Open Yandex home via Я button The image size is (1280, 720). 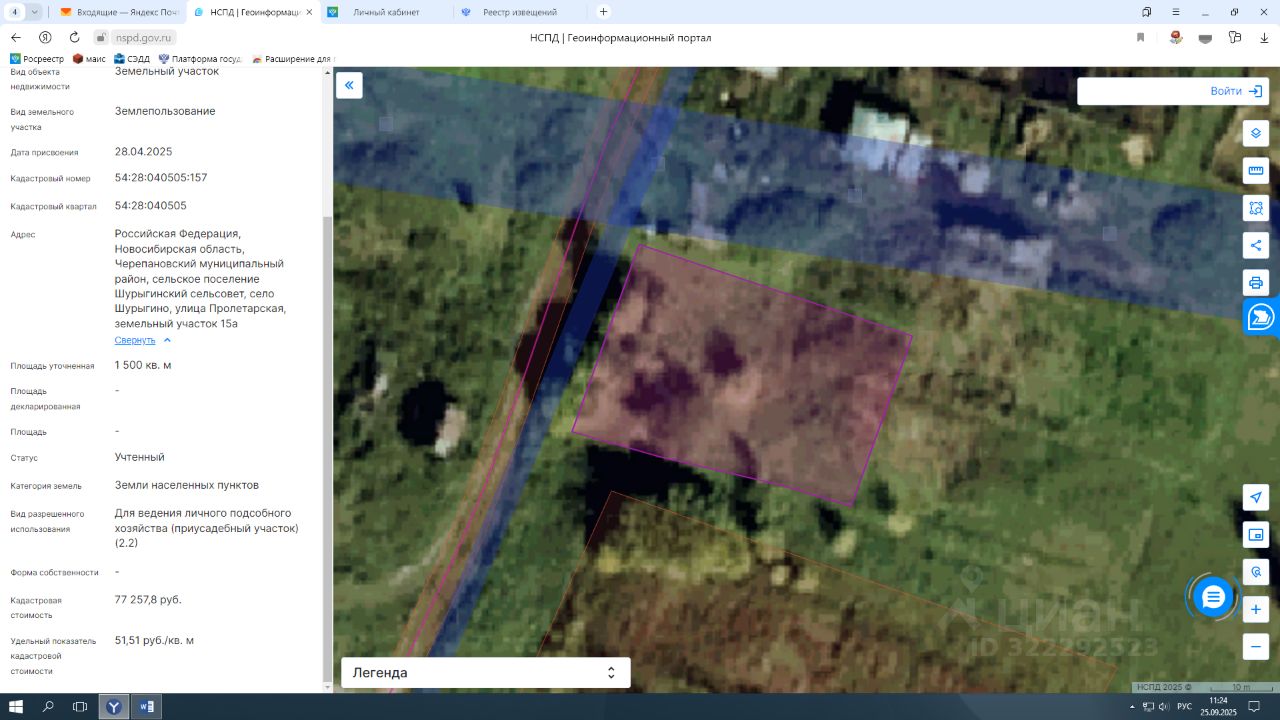[45, 37]
